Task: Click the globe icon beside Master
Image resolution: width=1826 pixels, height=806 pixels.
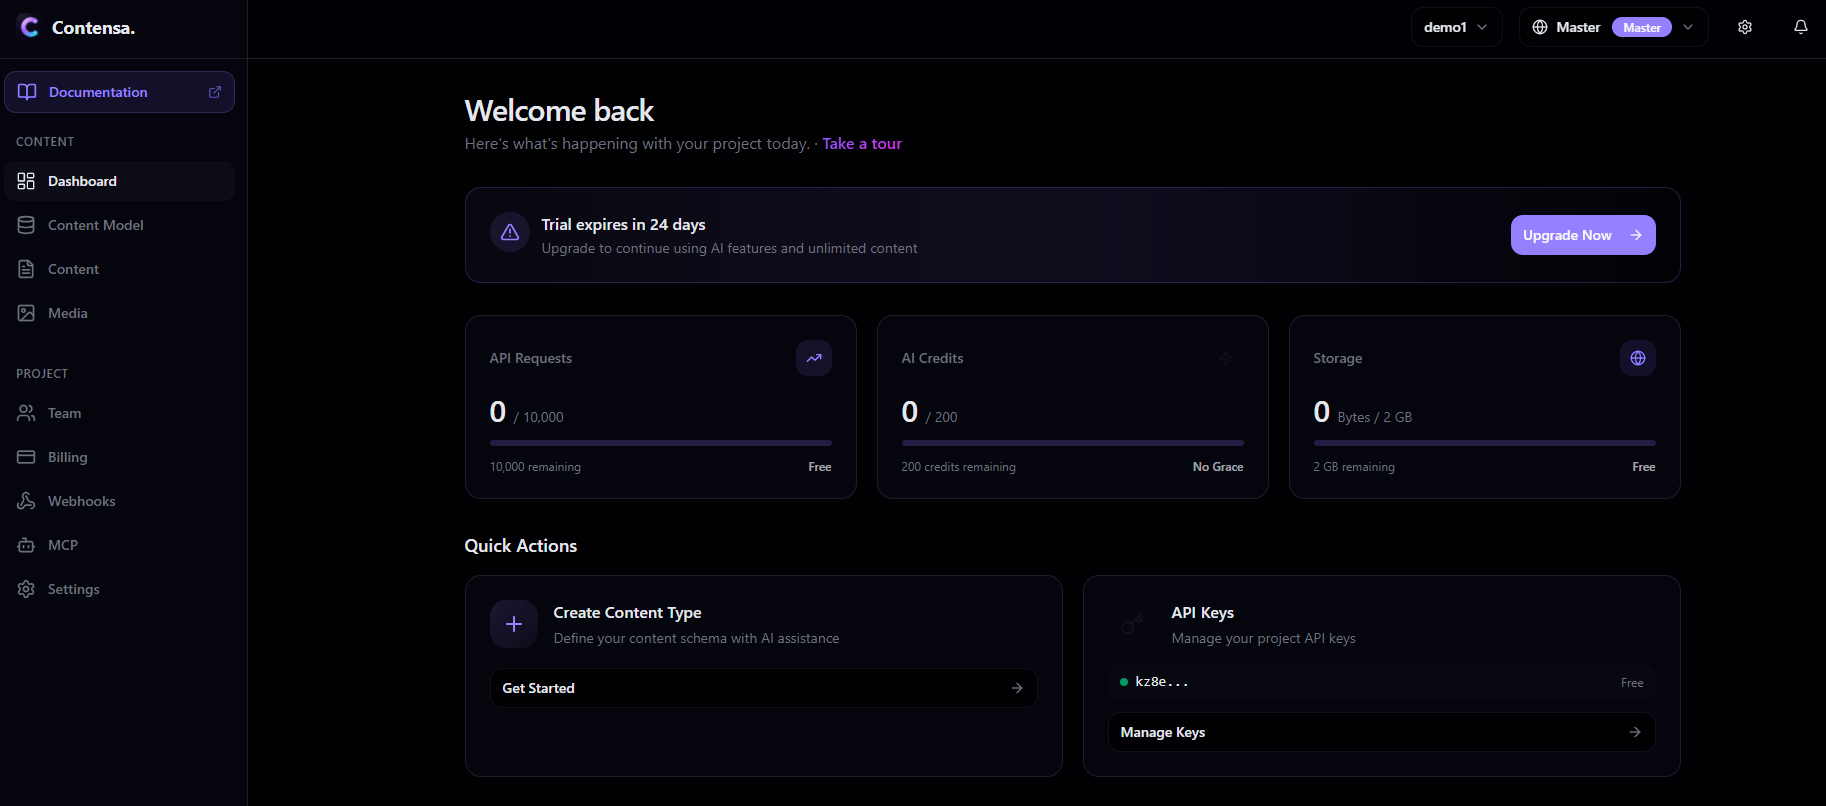Action: 1540,27
